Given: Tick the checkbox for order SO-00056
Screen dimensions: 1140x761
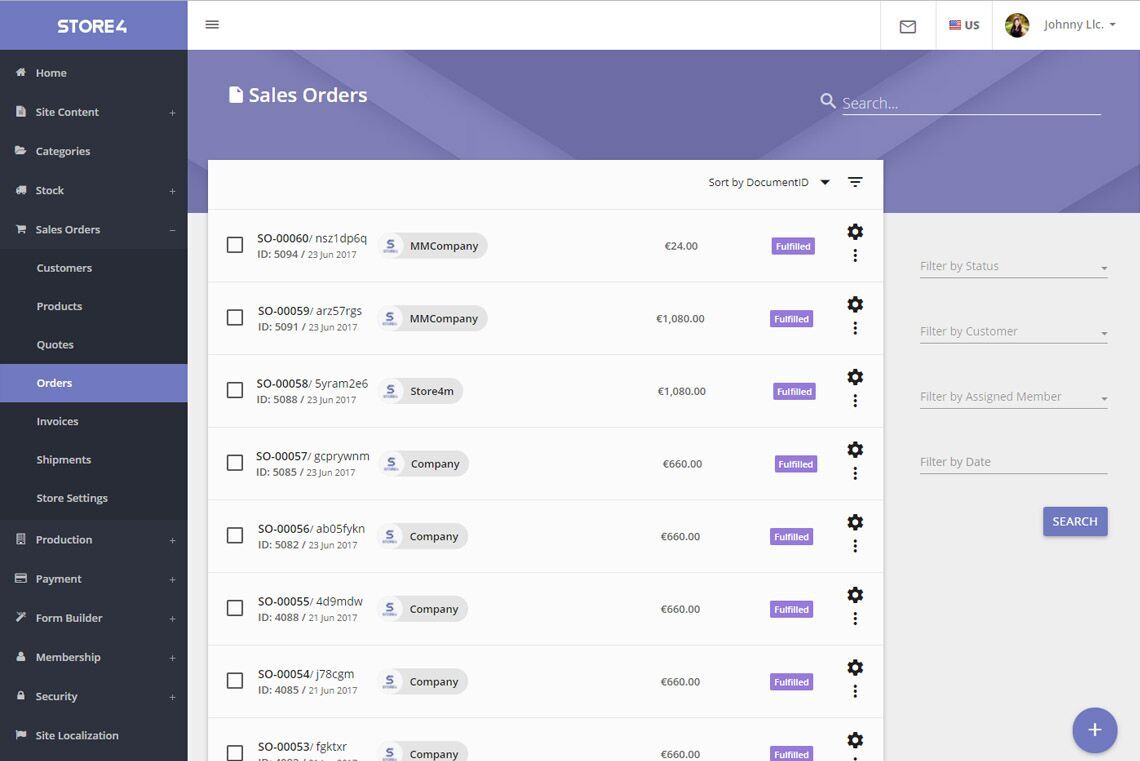Looking at the screenshot, I should pyautogui.click(x=235, y=536).
